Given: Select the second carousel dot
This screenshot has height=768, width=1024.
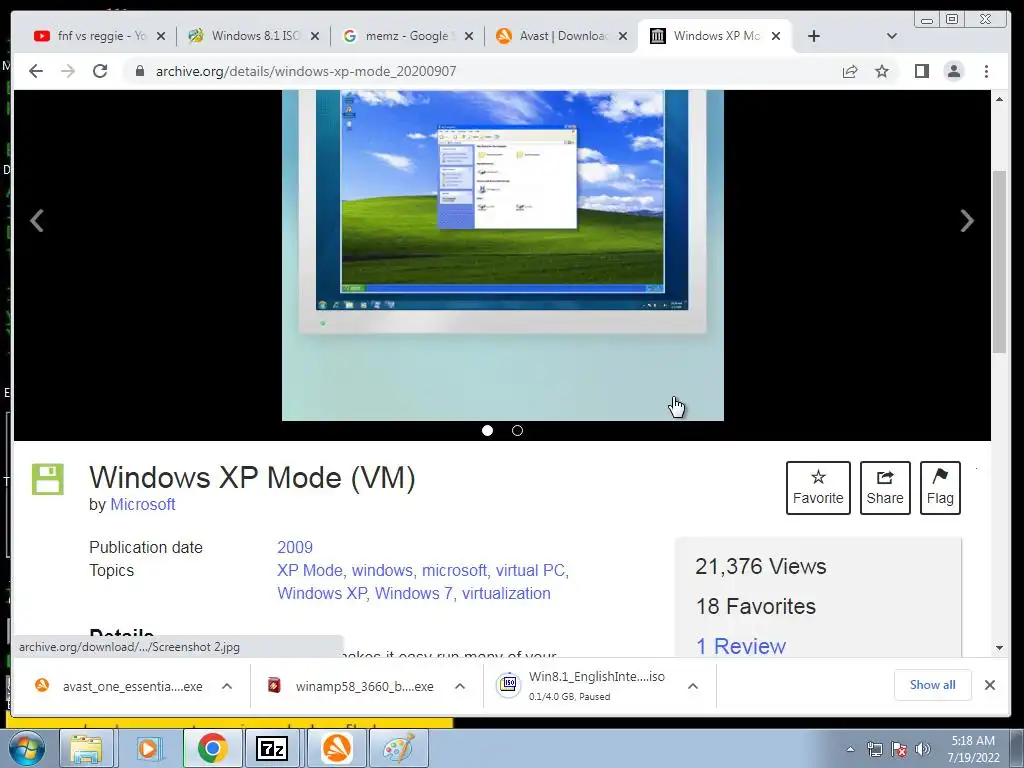Looking at the screenshot, I should 517,430.
